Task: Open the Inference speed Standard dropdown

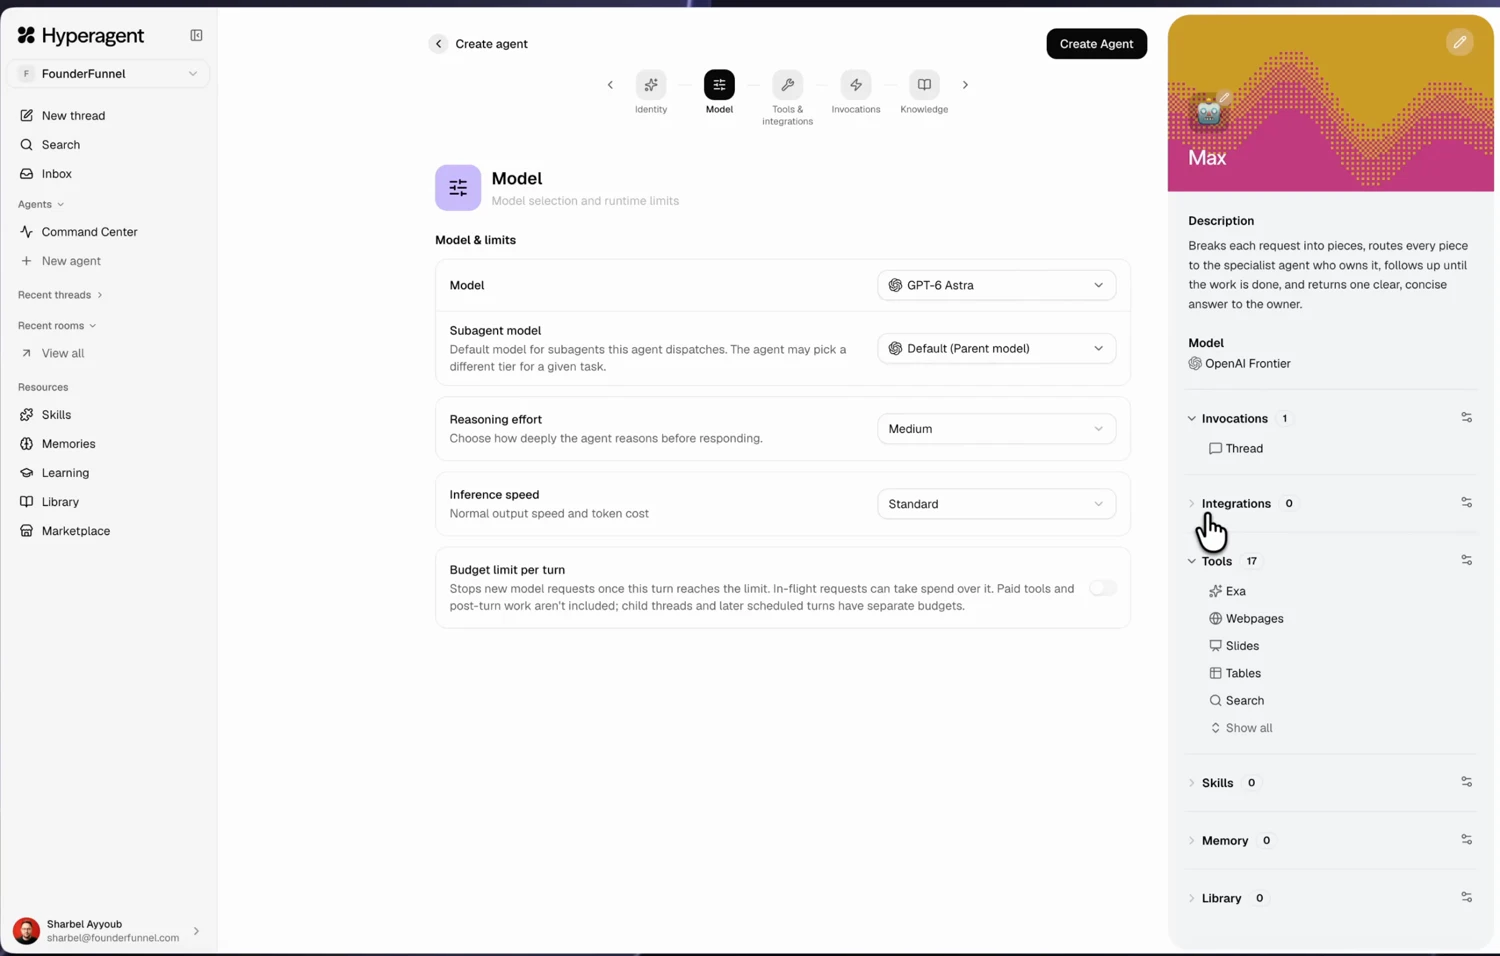Action: 996,504
